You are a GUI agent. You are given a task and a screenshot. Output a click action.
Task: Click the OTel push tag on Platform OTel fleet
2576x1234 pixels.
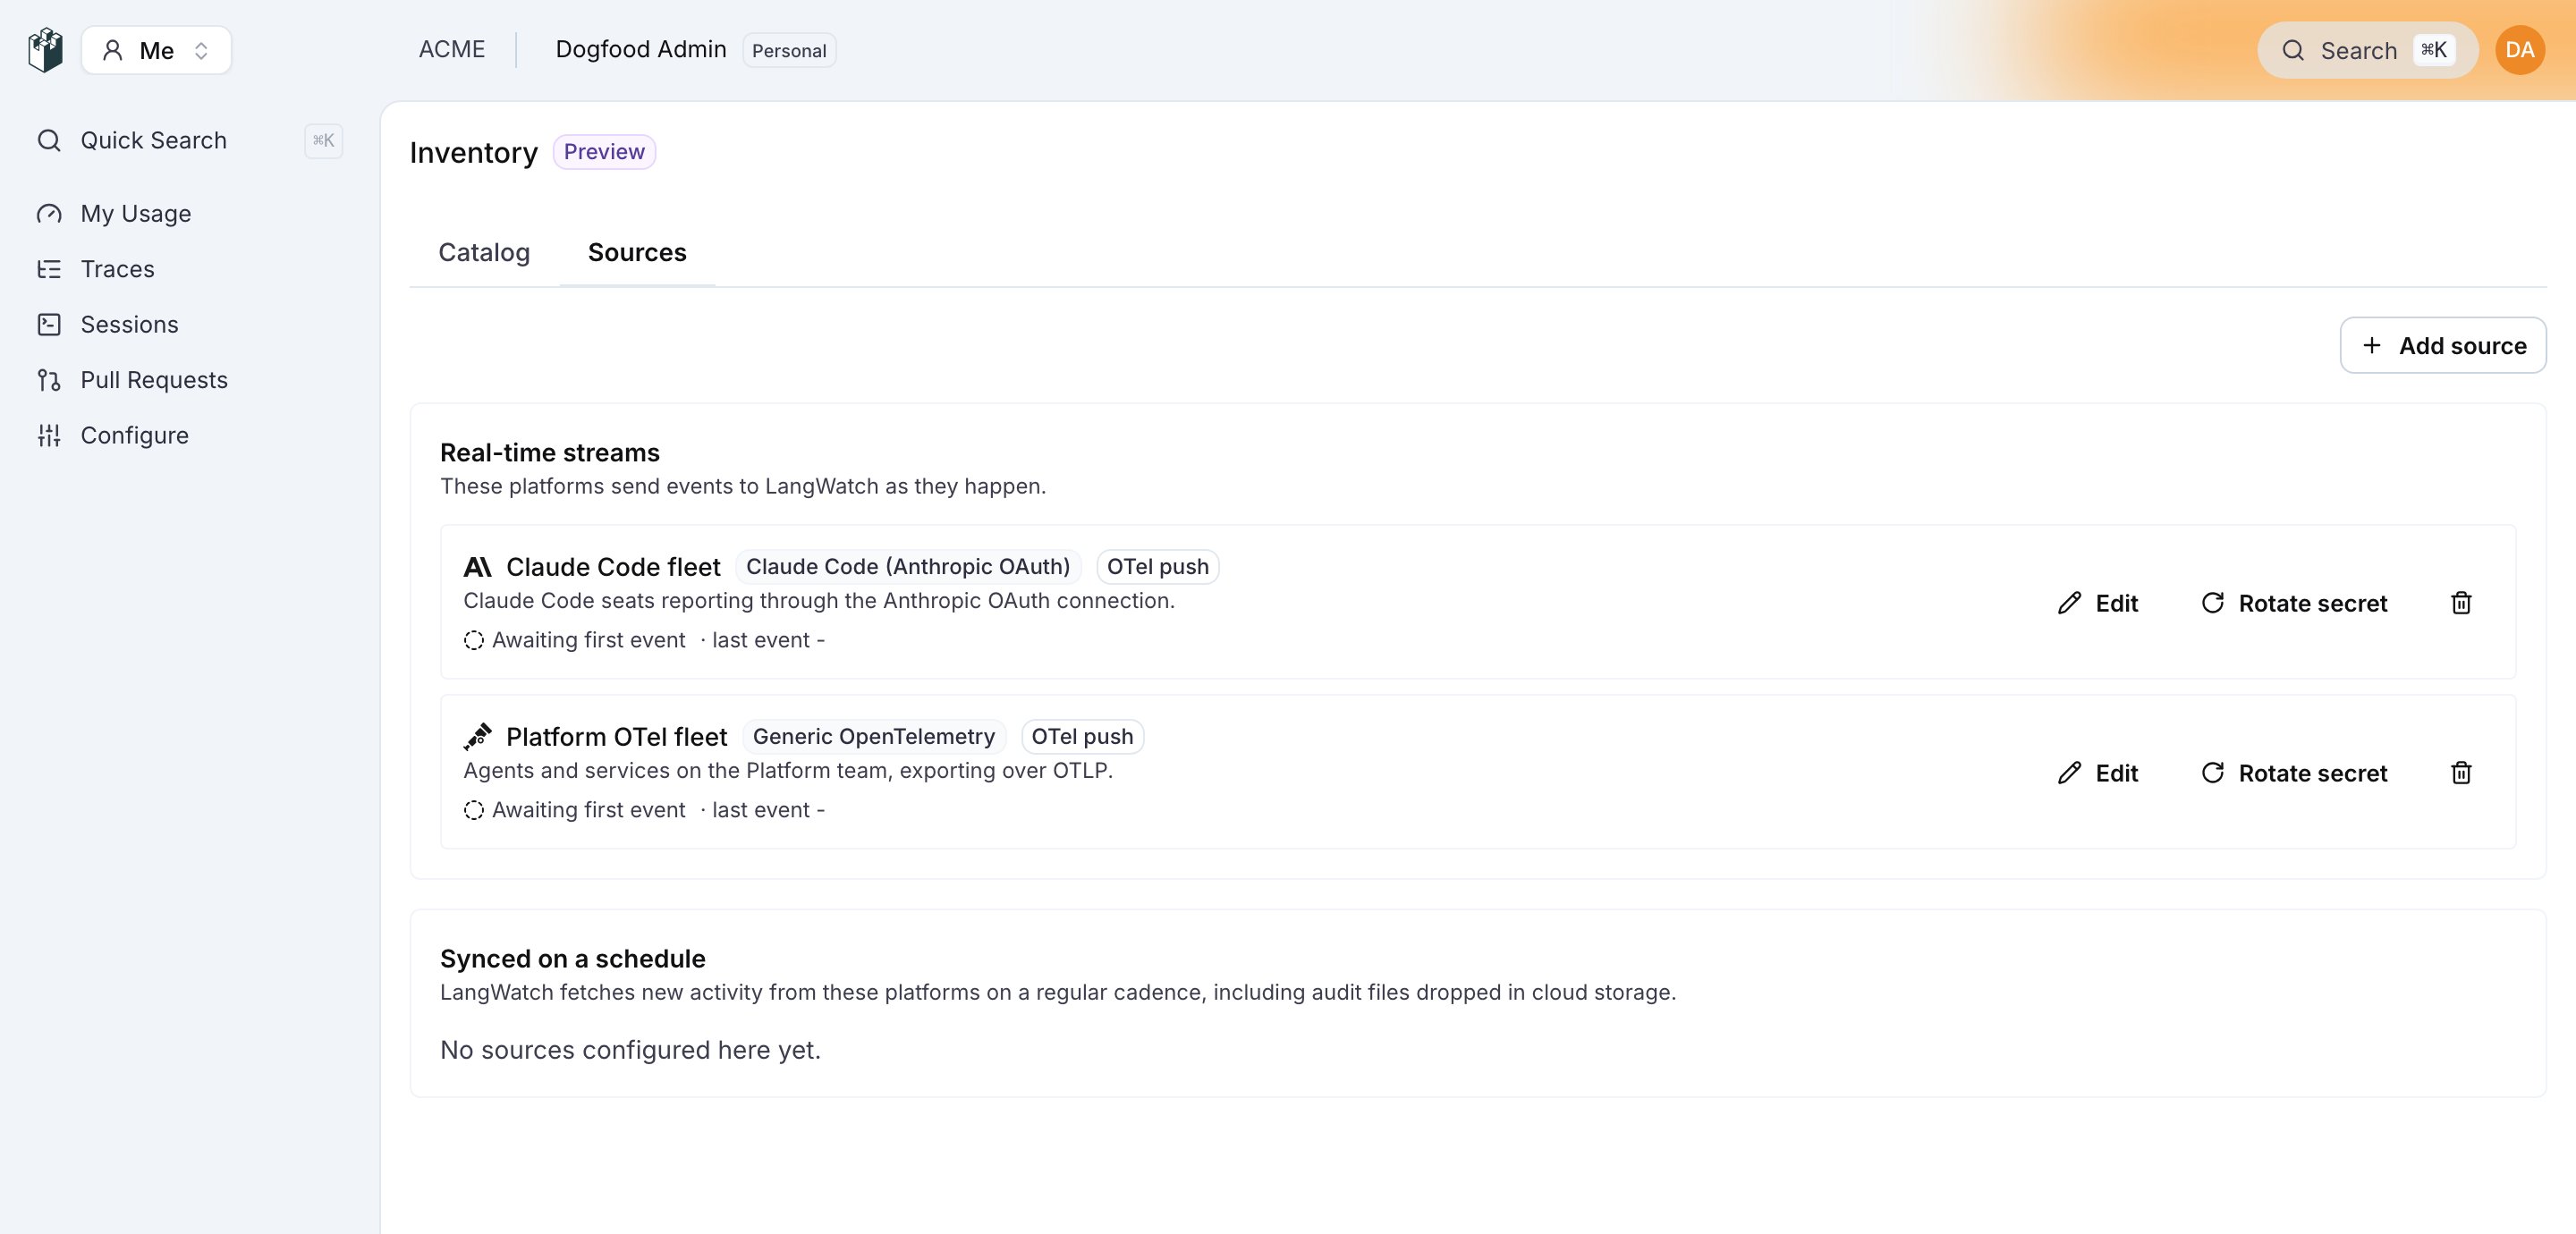tap(1082, 737)
